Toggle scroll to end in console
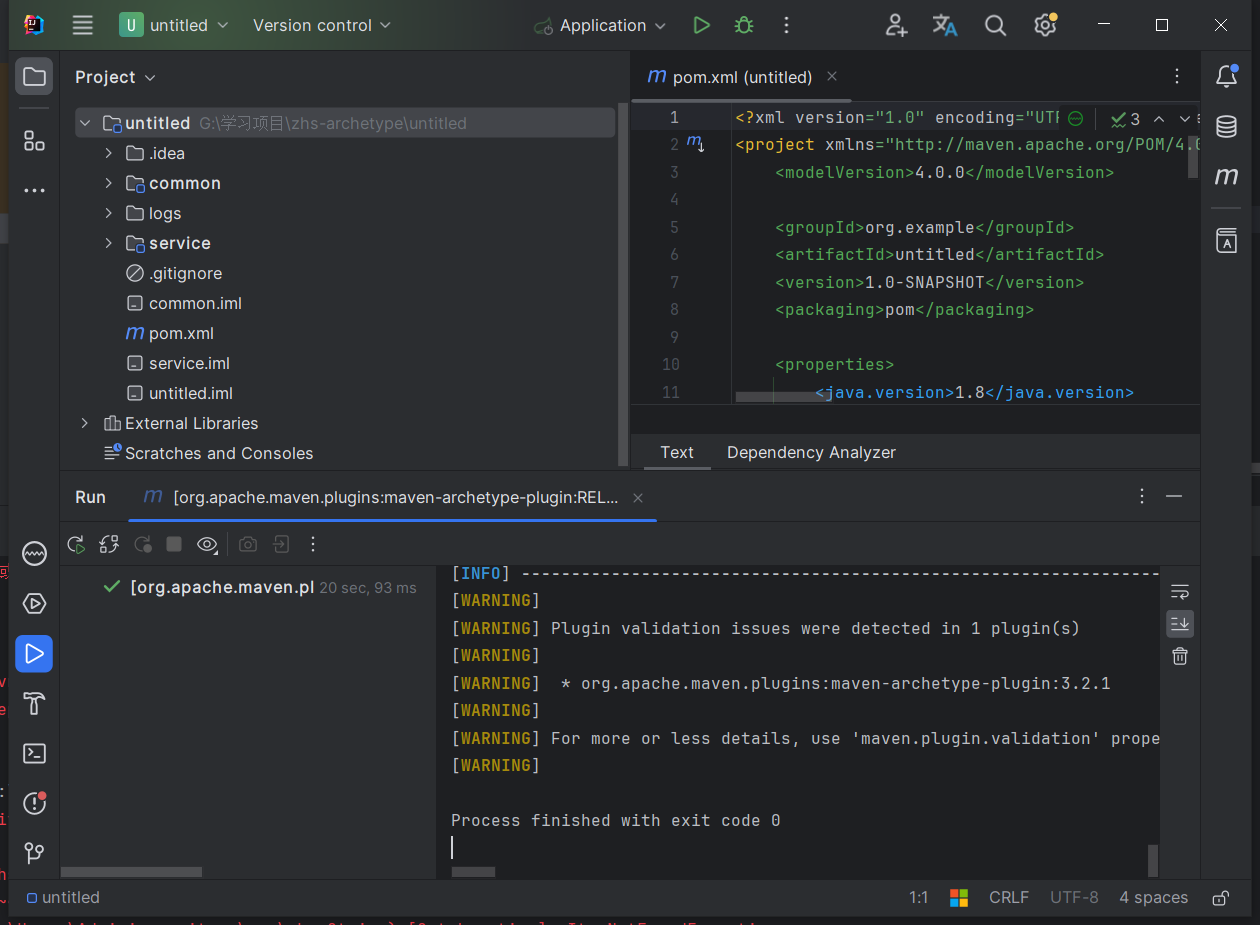The height and width of the screenshot is (925, 1260). [1180, 624]
